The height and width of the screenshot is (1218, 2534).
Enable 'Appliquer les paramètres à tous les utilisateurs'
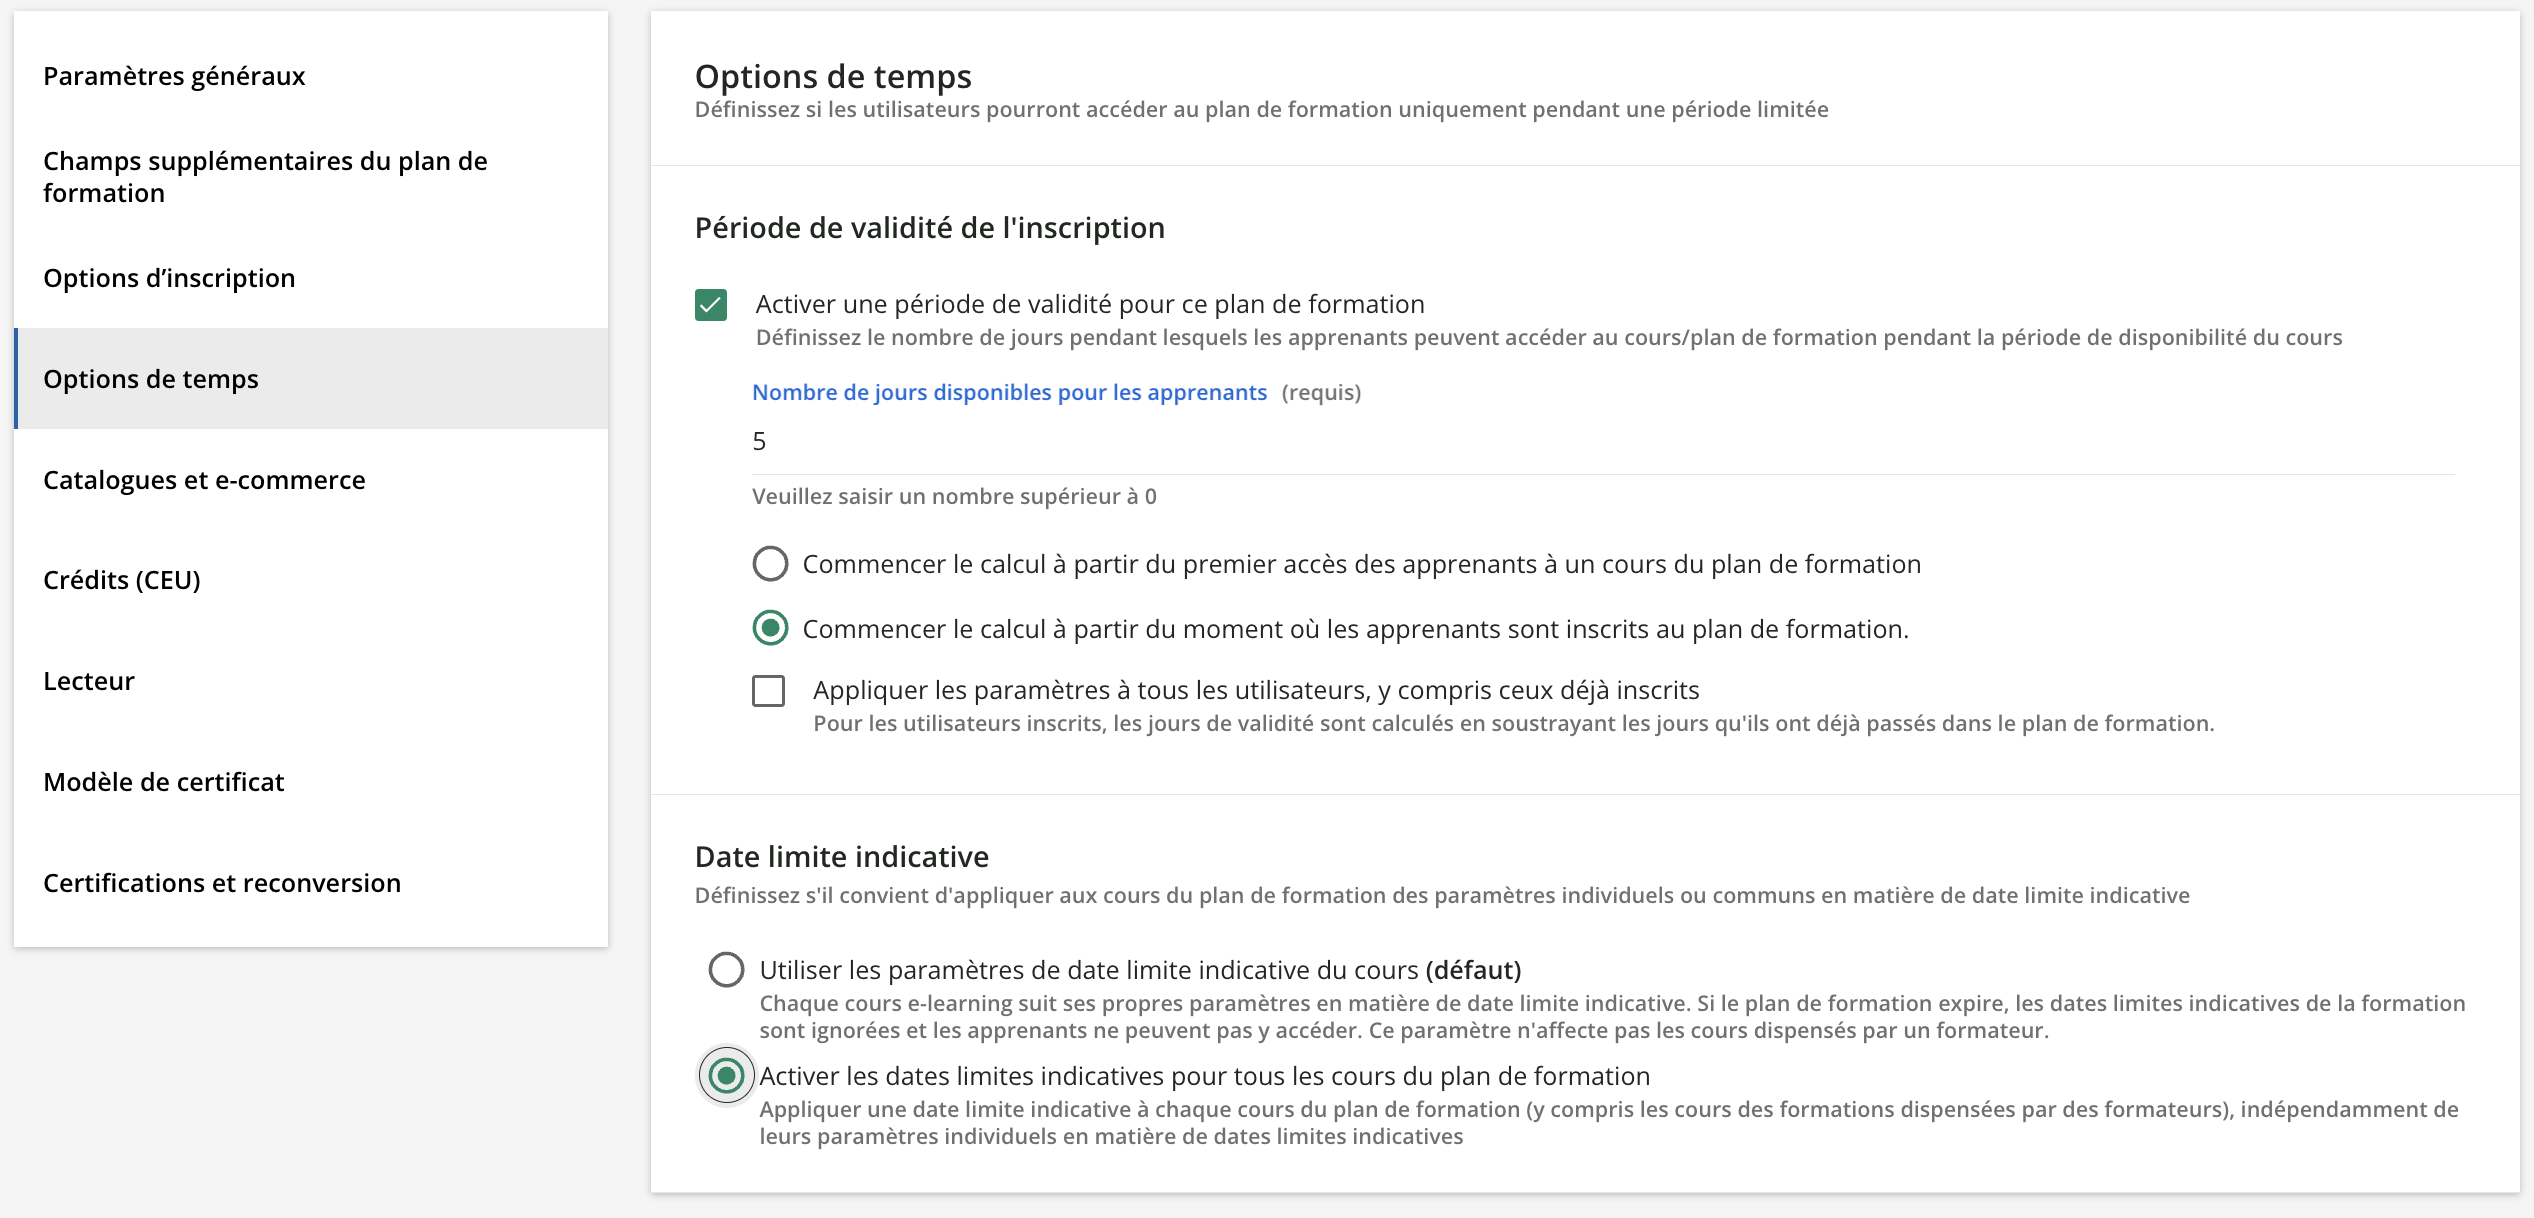769,691
